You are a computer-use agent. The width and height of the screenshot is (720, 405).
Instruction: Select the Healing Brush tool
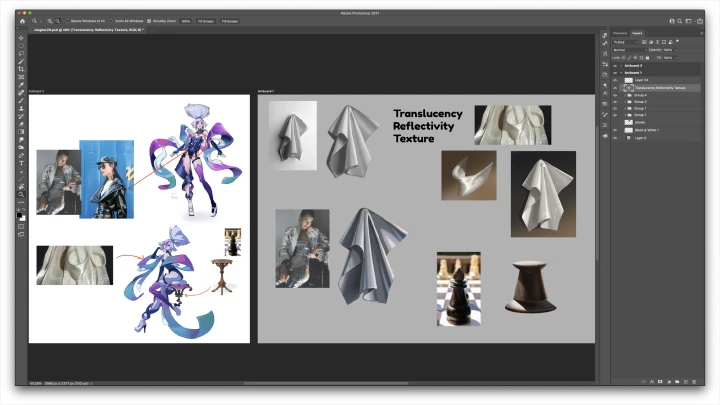(x=21, y=93)
